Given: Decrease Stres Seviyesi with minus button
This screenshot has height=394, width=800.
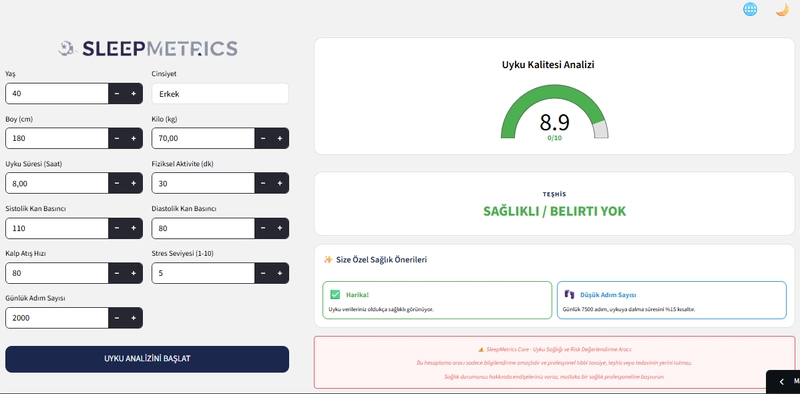Looking at the screenshot, I should [263, 273].
